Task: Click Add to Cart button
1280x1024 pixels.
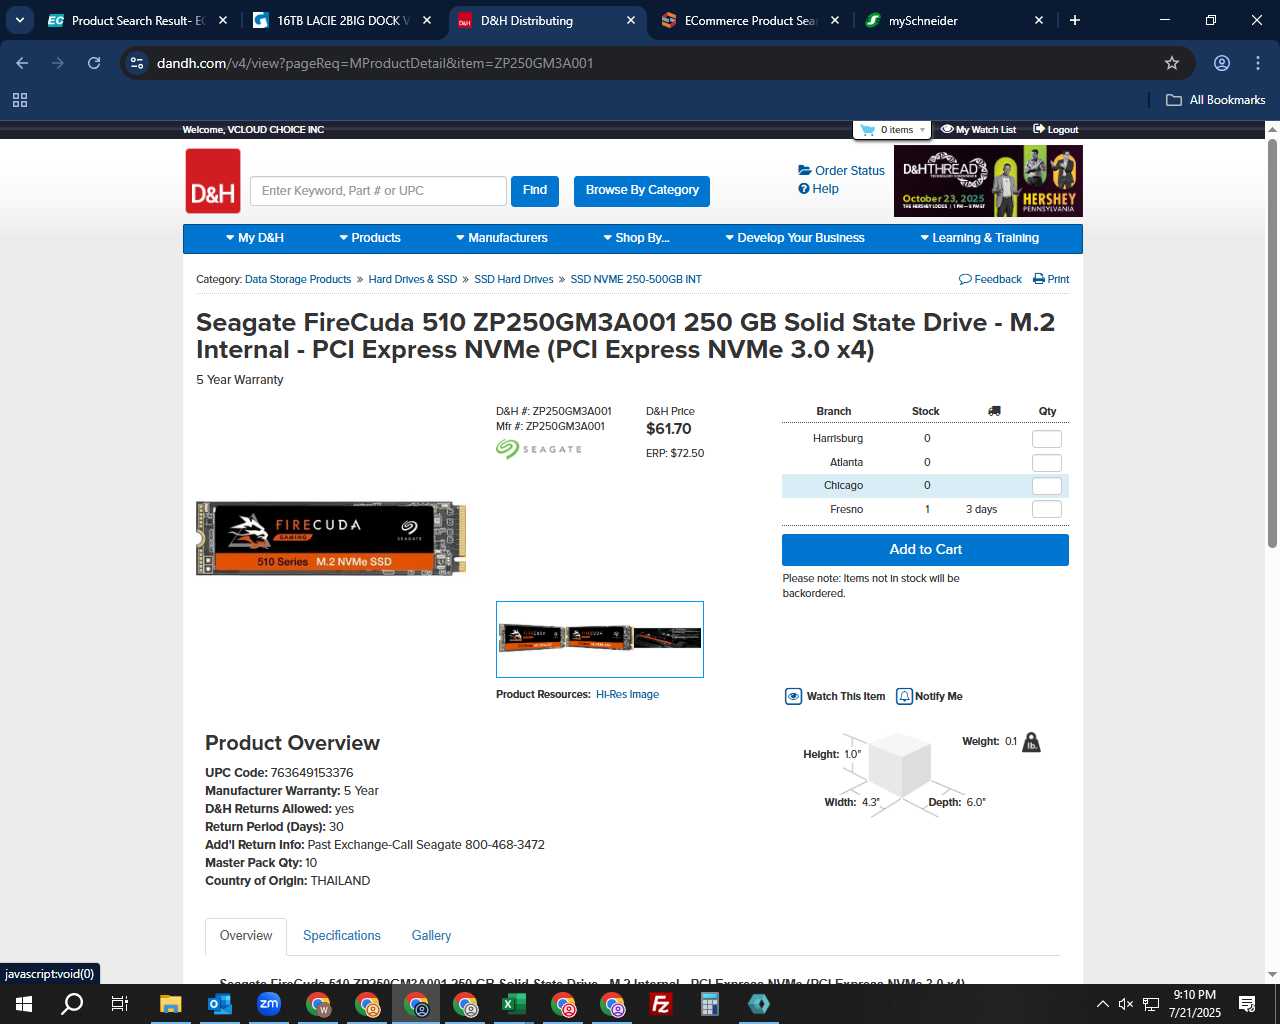Action: (x=925, y=550)
